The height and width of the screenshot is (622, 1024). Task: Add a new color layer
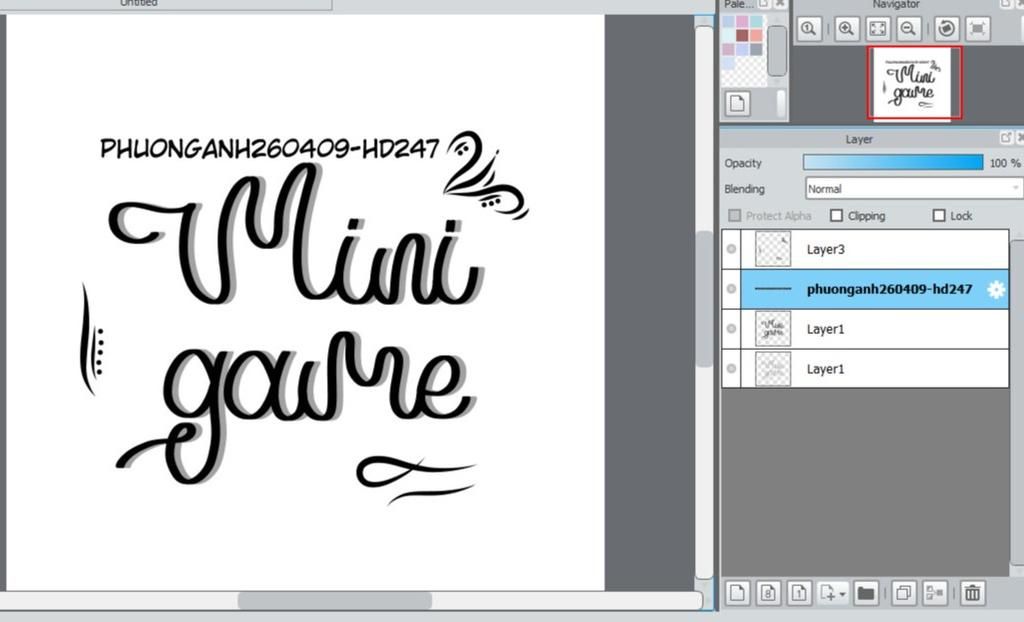coord(737,593)
